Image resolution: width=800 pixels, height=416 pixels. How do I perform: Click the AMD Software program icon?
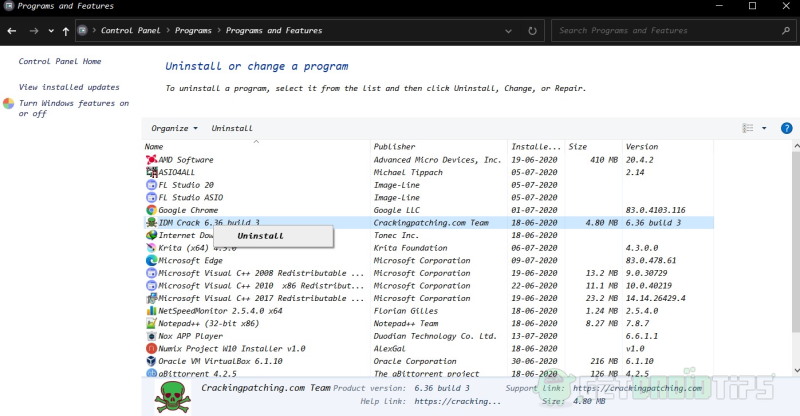(151, 160)
